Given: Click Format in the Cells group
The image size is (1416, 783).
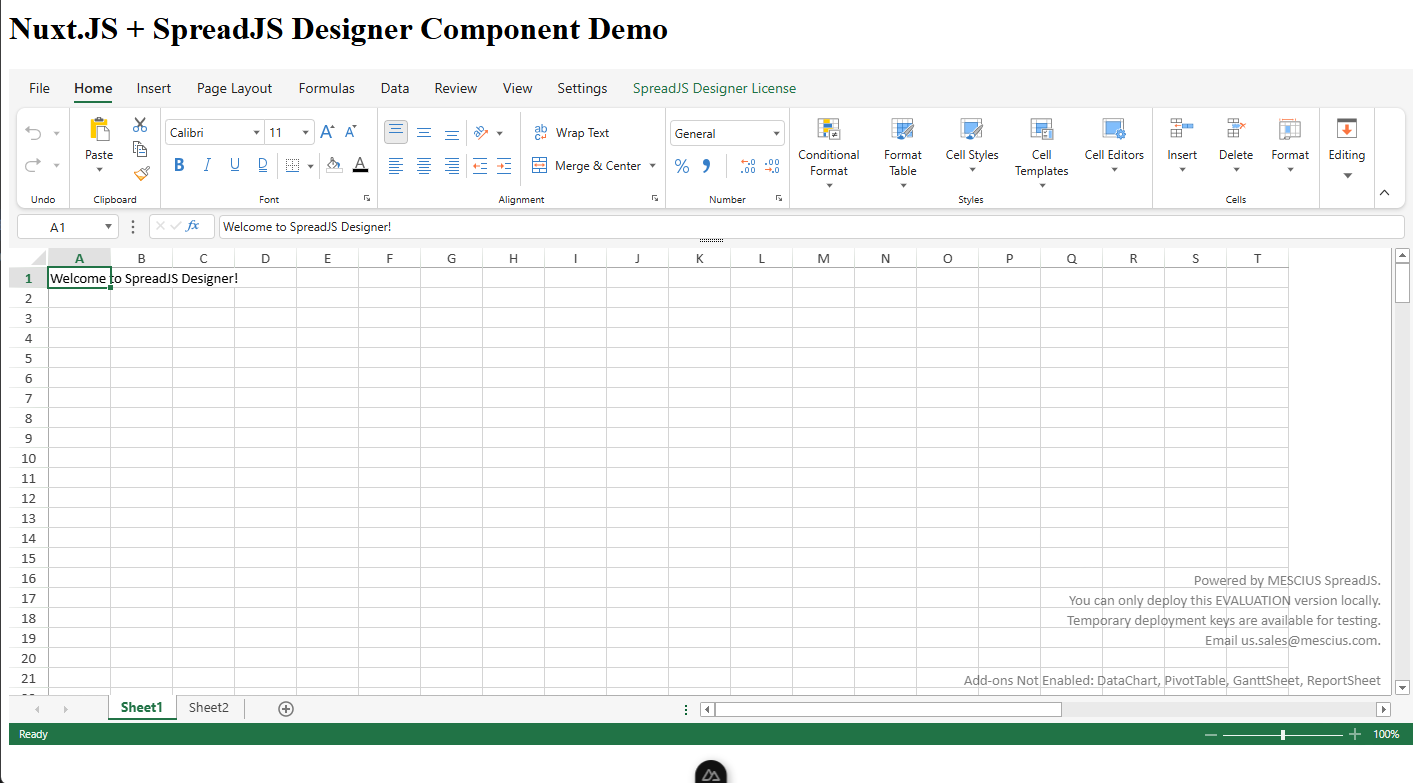Looking at the screenshot, I should [1290, 146].
